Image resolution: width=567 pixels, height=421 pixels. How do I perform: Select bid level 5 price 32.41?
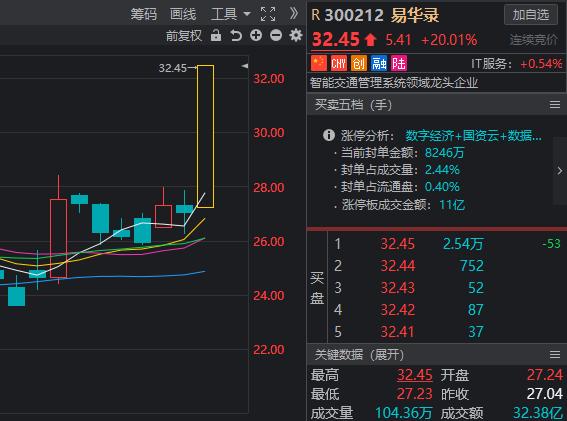click(397, 332)
